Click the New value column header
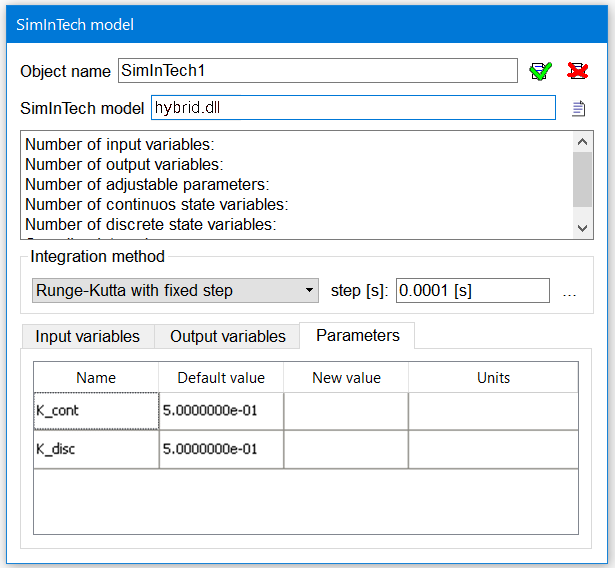Screen dimensions: 615x568 point(346,377)
